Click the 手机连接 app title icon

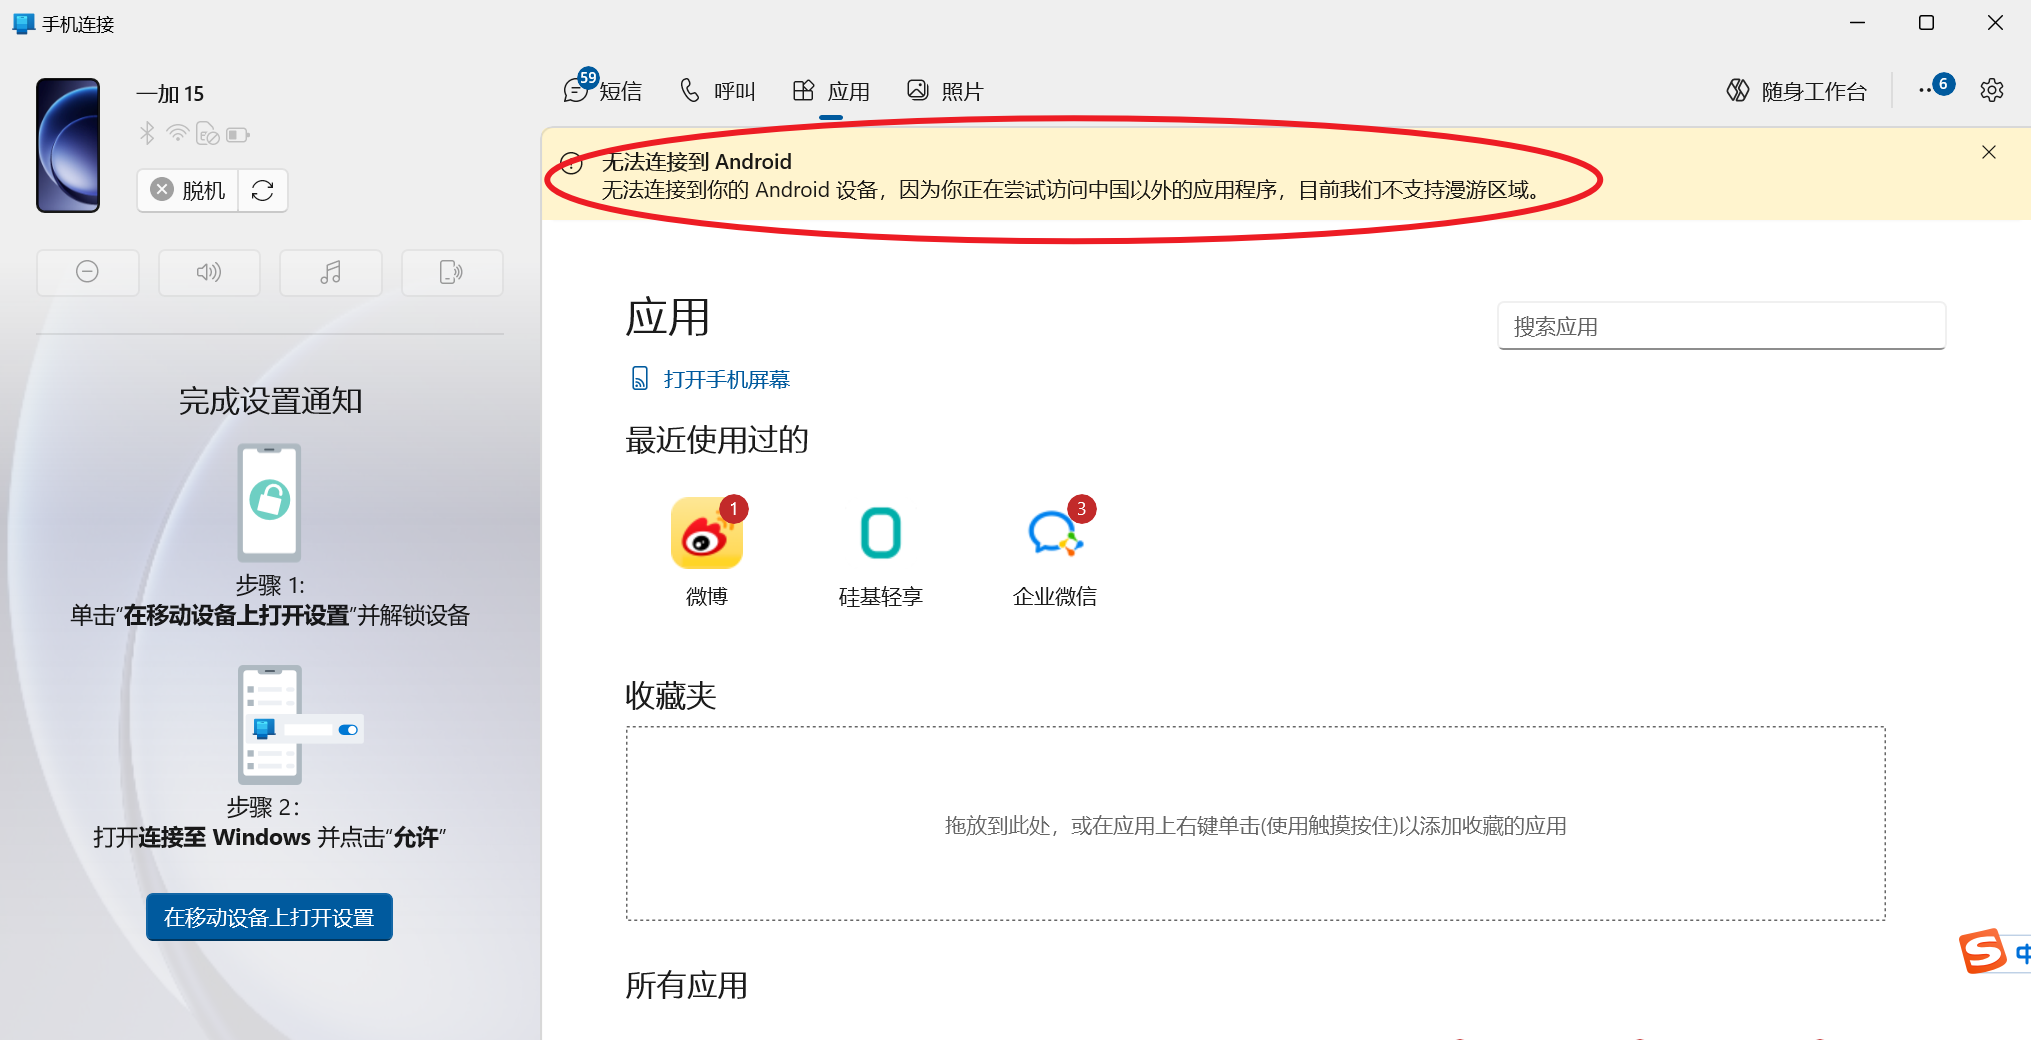(24, 23)
